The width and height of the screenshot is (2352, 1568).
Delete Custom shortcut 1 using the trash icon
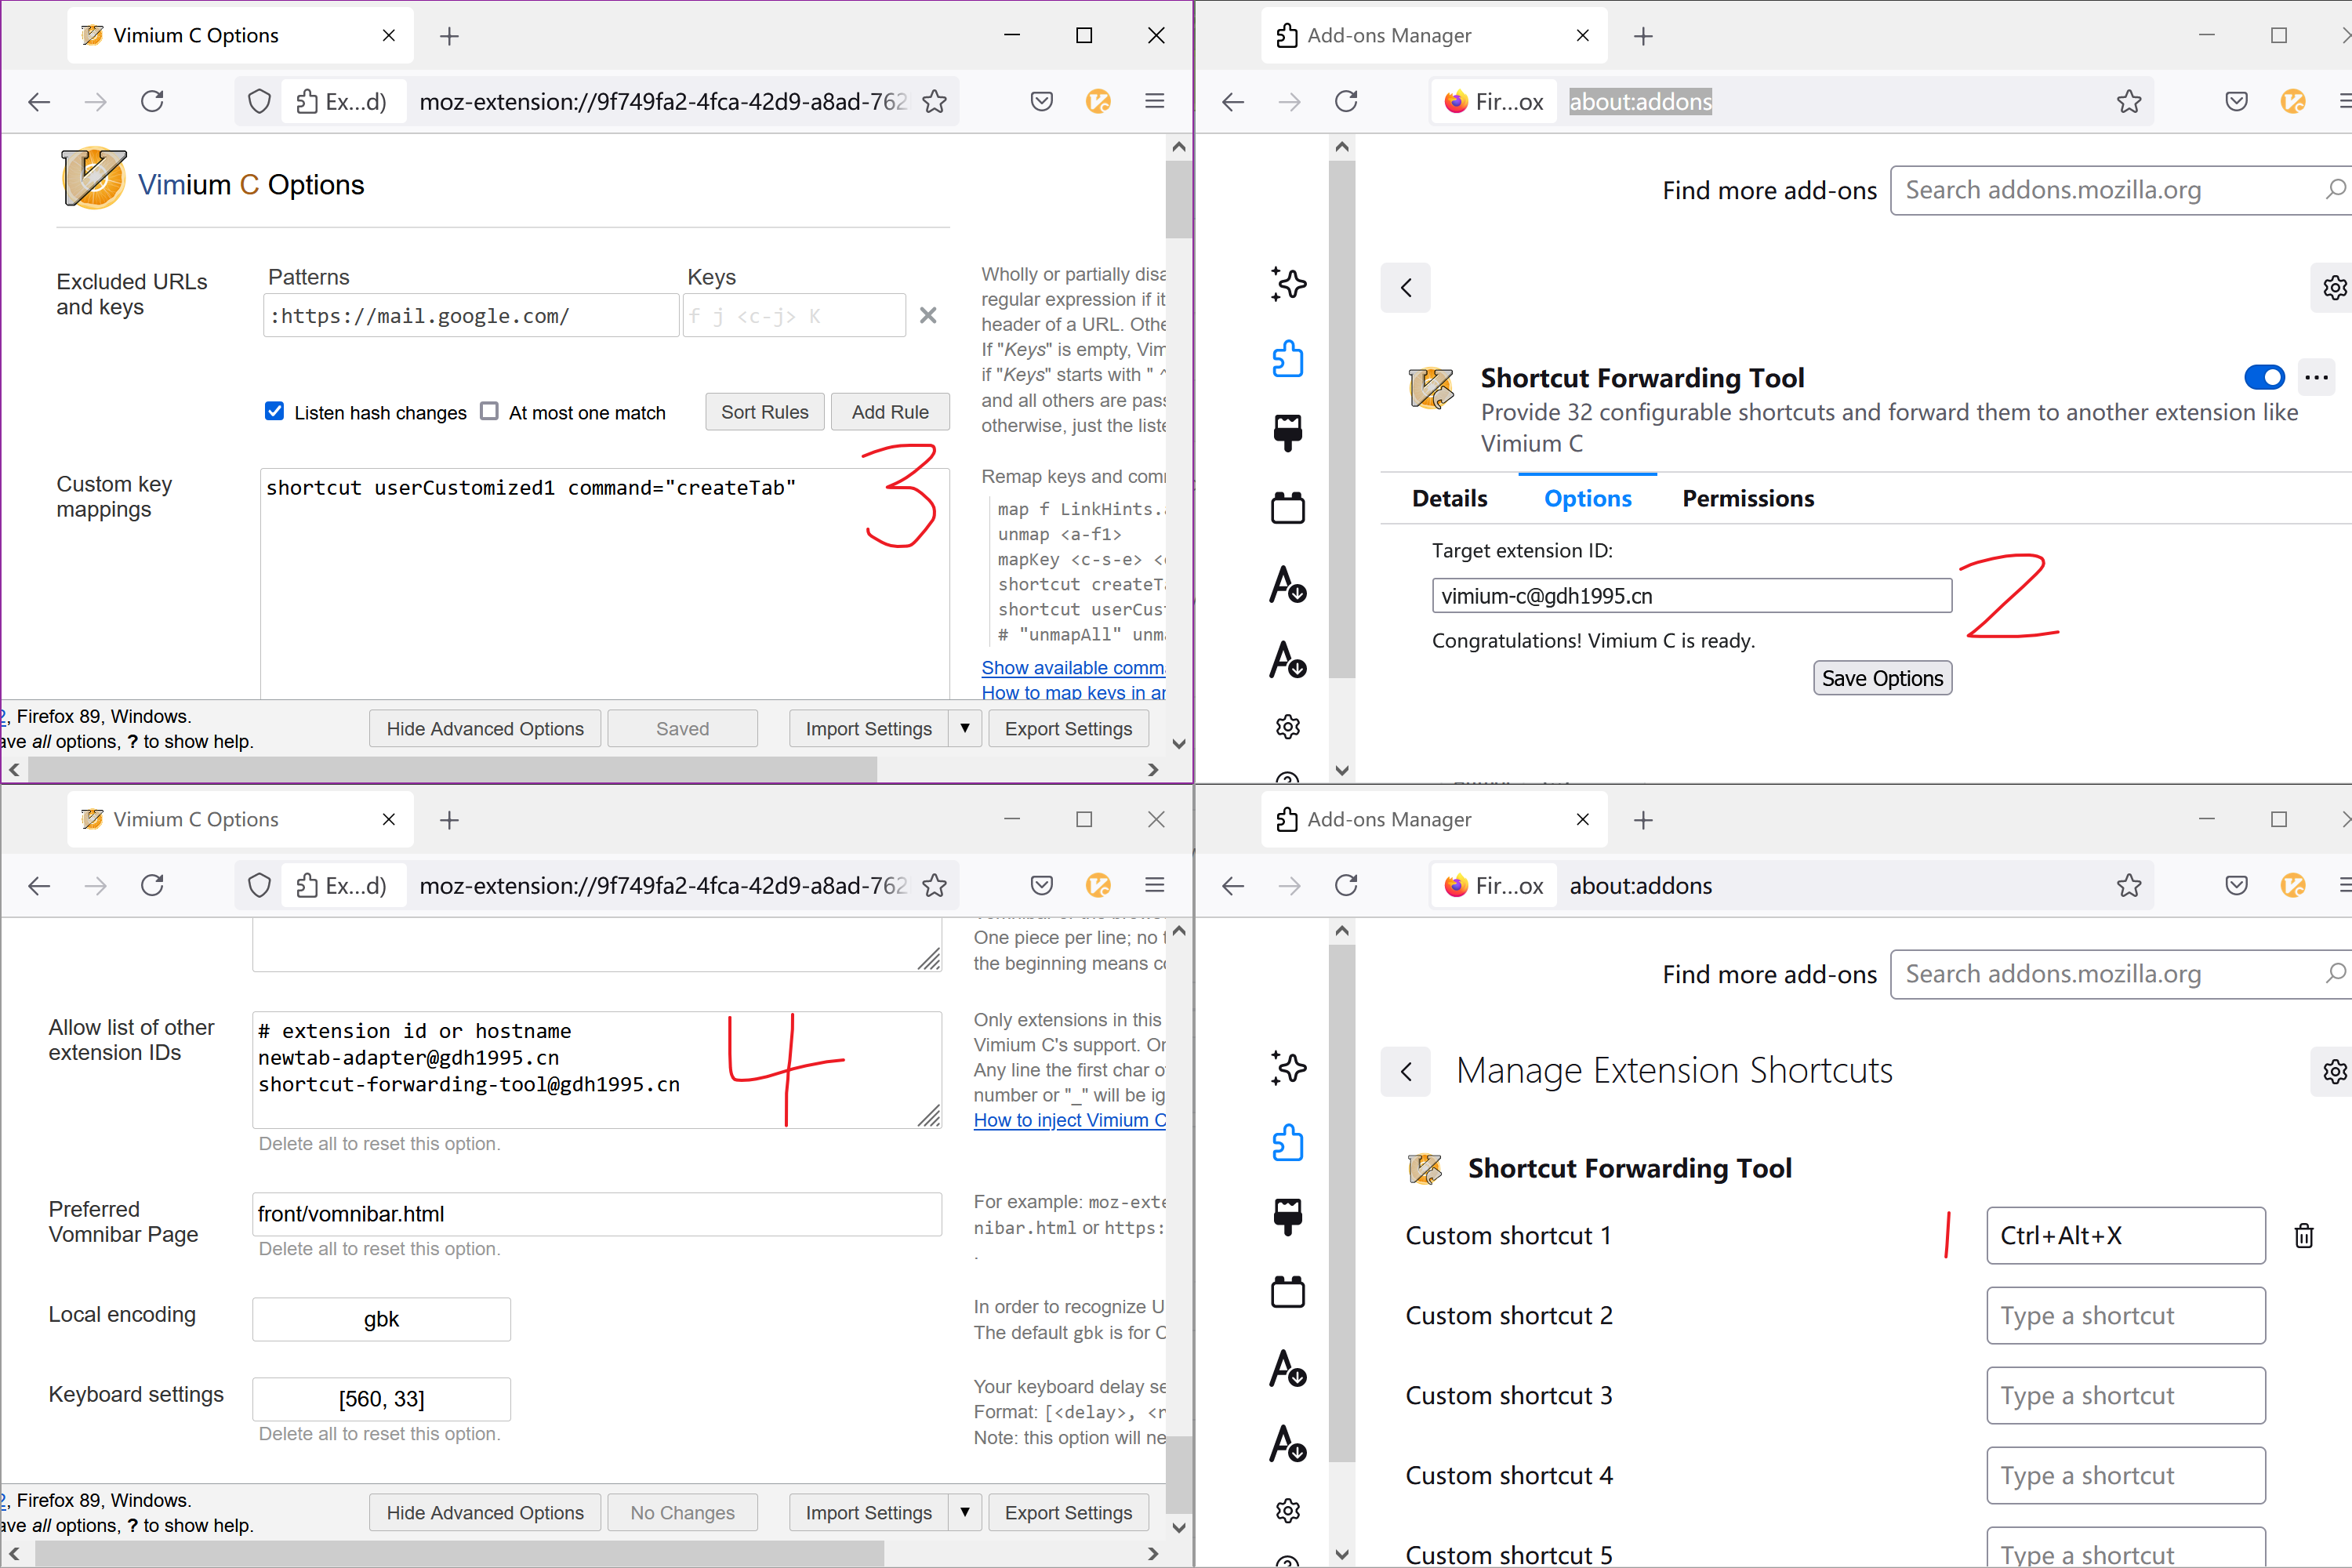click(2304, 1235)
